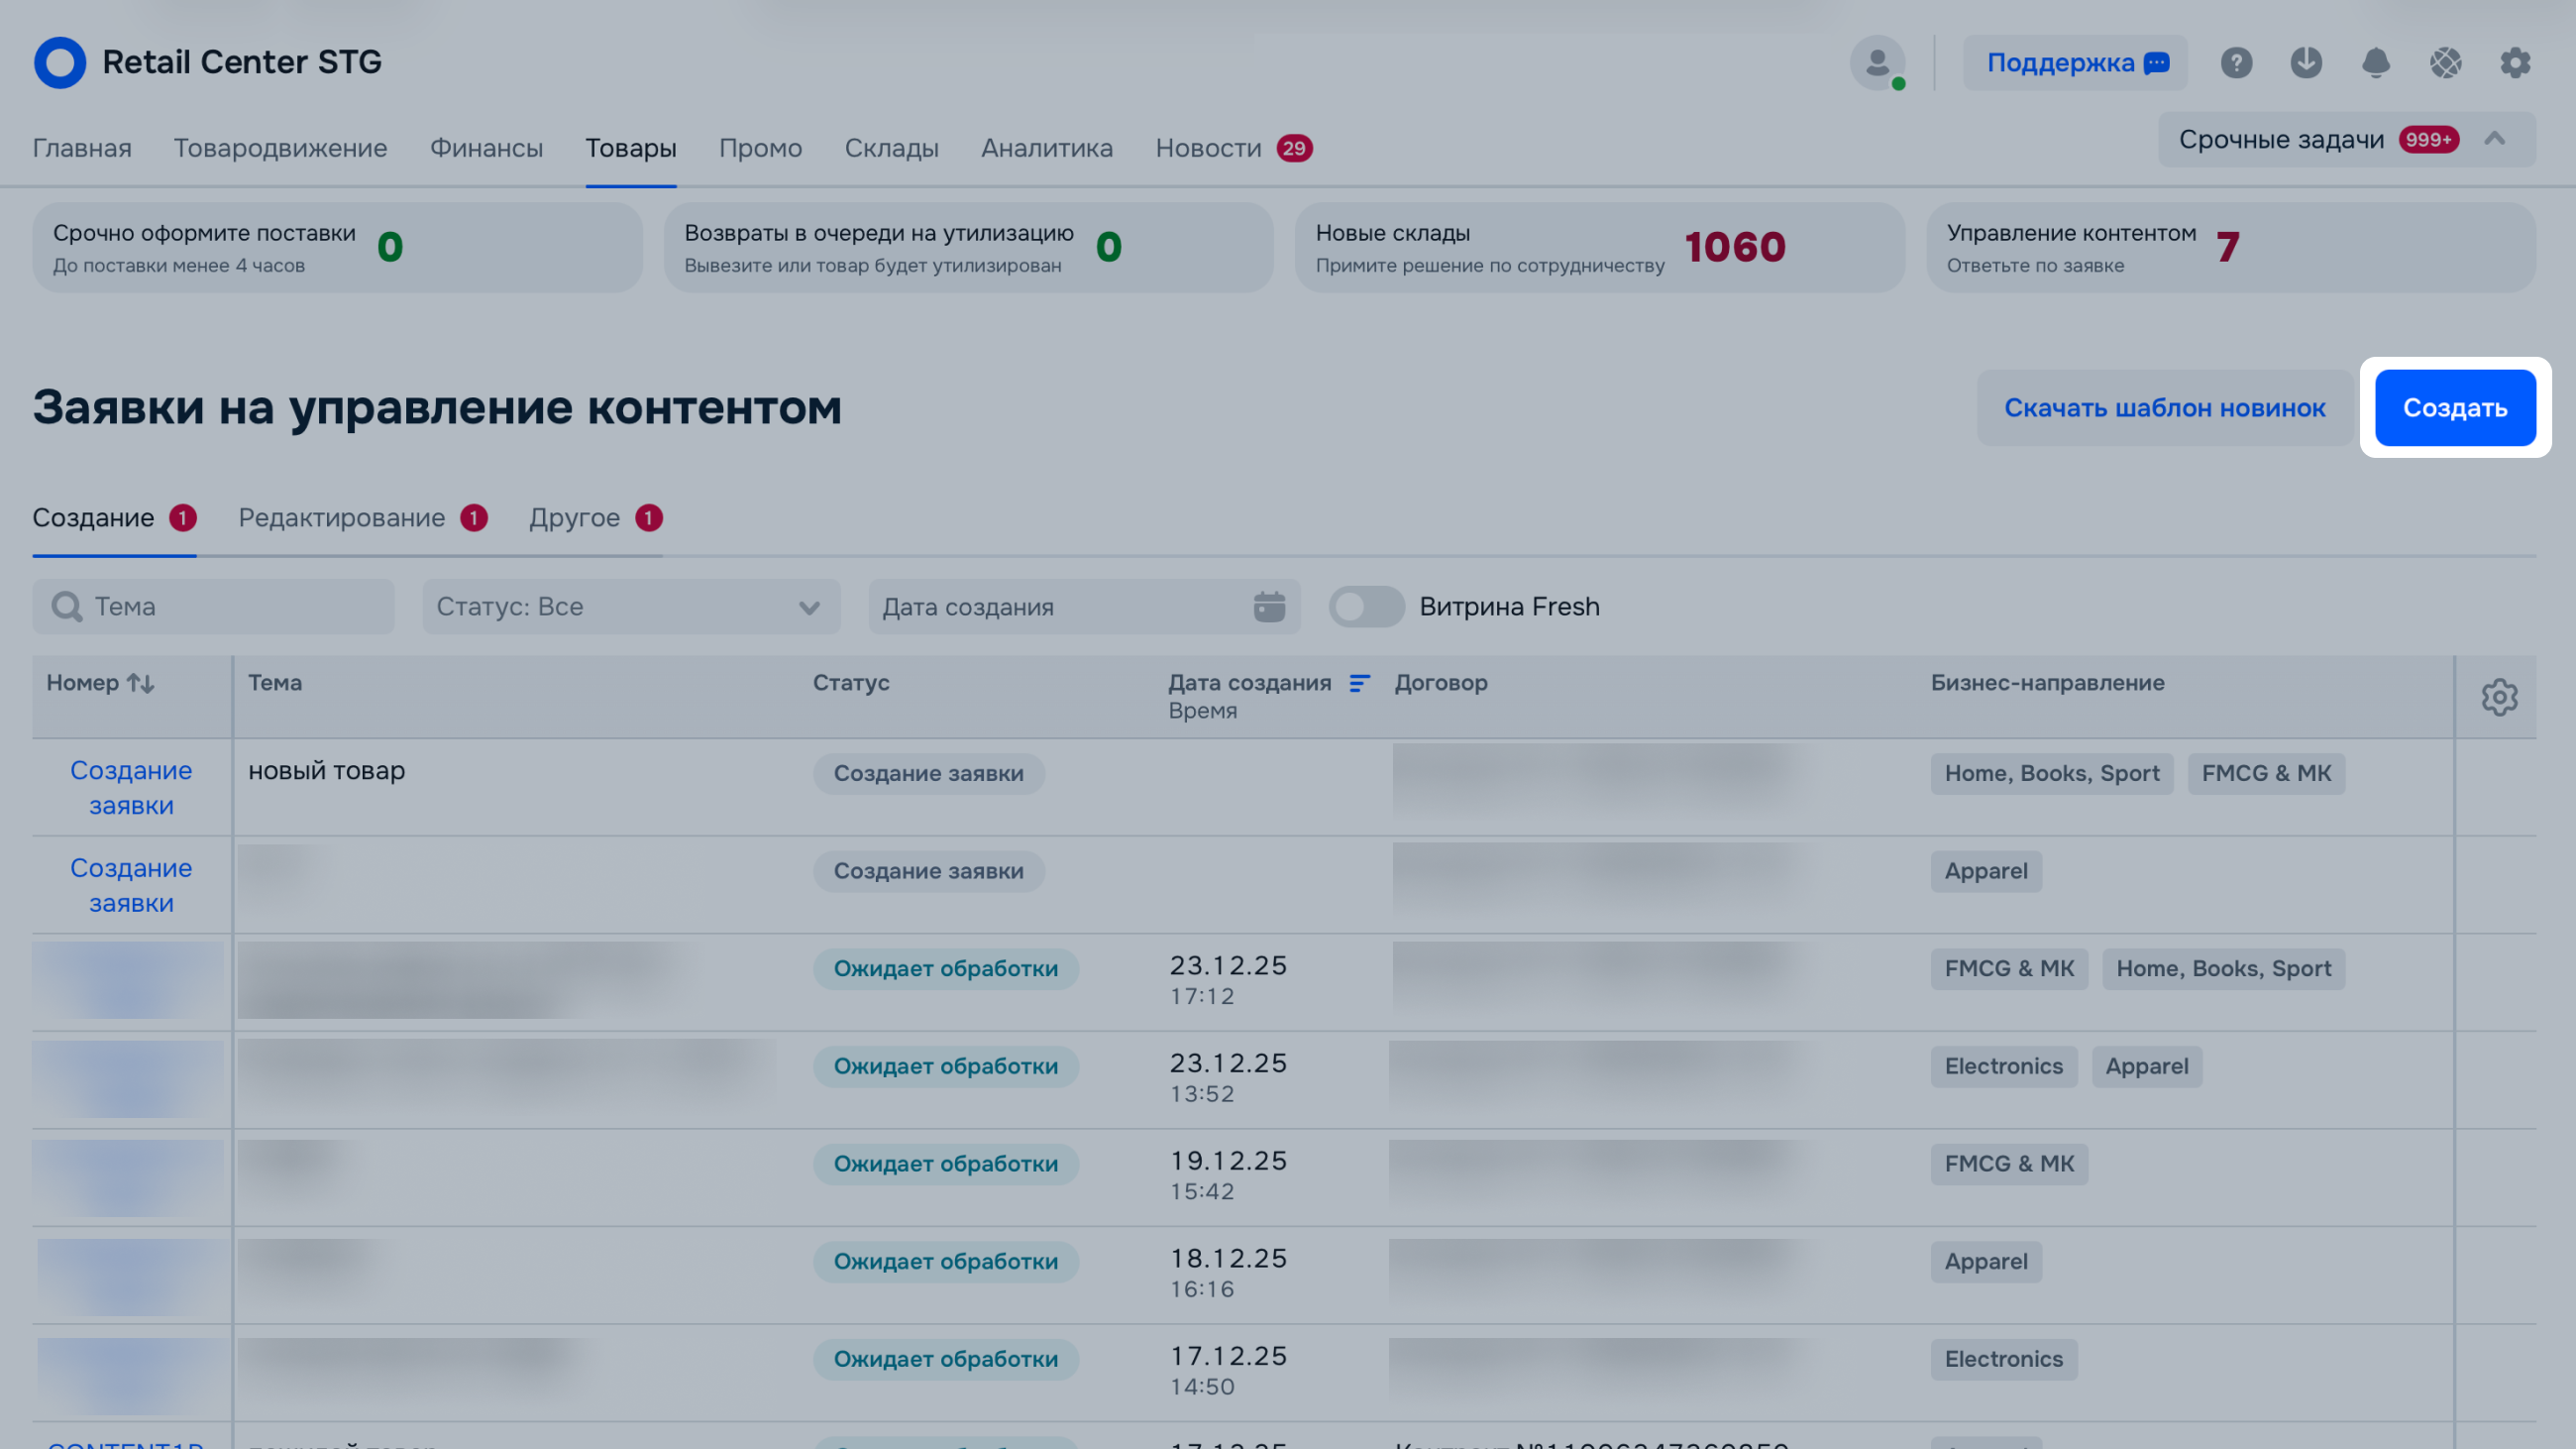Click calendar icon in Дата создания field
Viewport: 2576px width, 1449px height.
(1269, 607)
